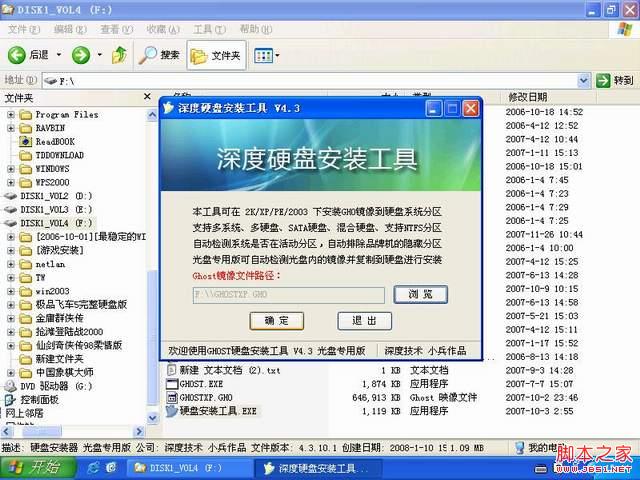Select drive DISK1_VOL2 (D:) icon
The image size is (640, 480).
click(10, 196)
